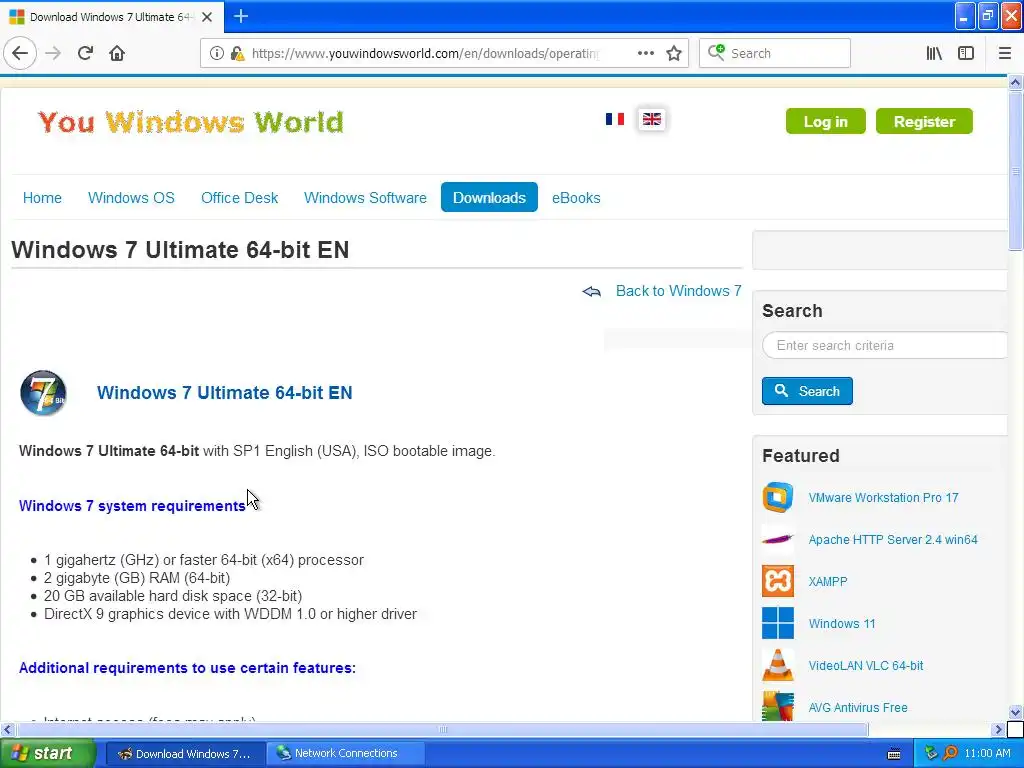The width and height of the screenshot is (1024, 768).
Task: Click the Log in button
Action: pyautogui.click(x=825, y=121)
